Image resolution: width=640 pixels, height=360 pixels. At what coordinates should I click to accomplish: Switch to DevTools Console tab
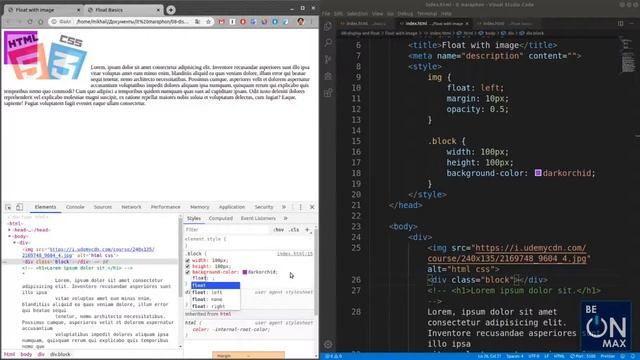75,207
